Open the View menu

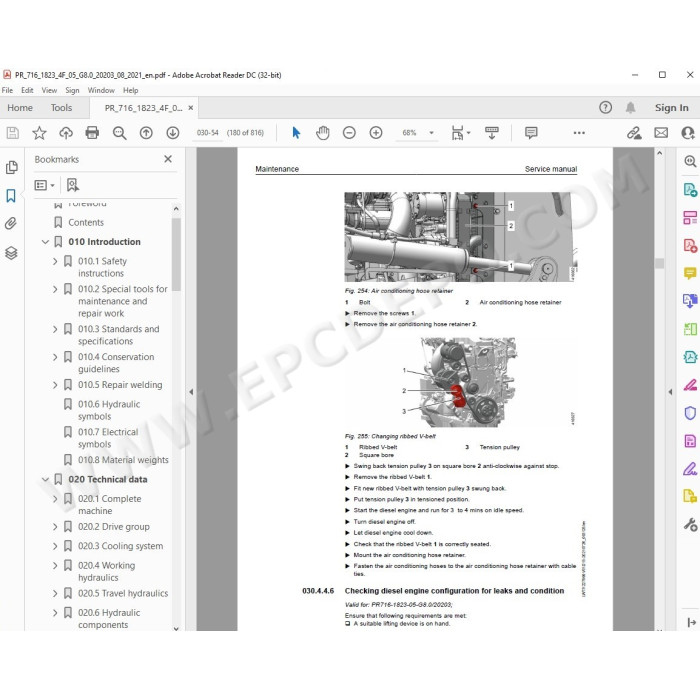49,90
